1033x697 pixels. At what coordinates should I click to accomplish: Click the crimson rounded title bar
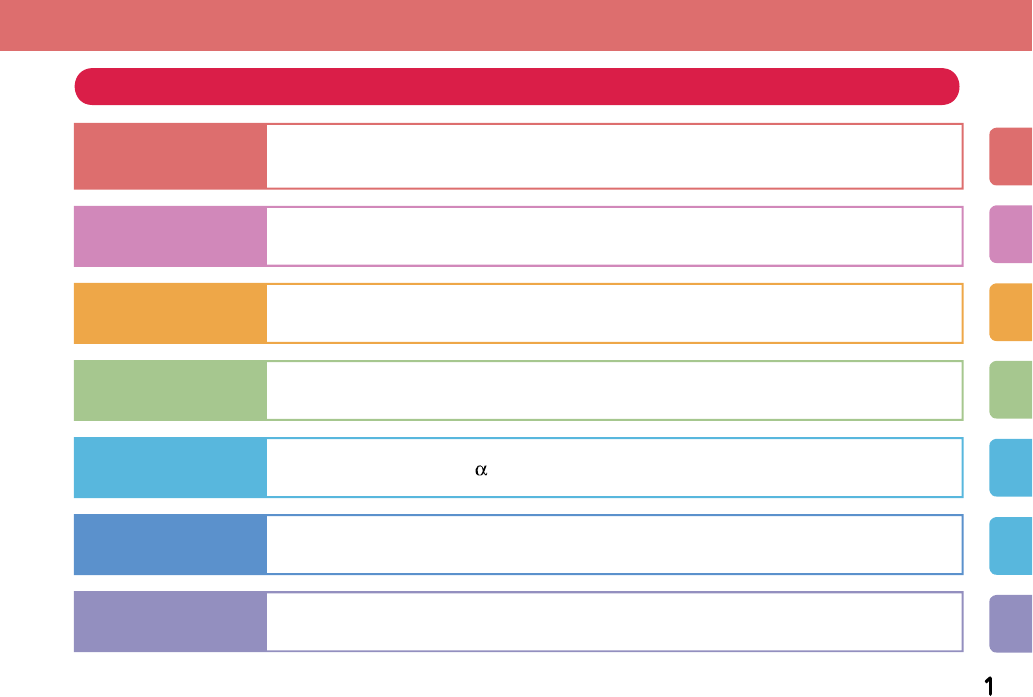(x=516, y=87)
